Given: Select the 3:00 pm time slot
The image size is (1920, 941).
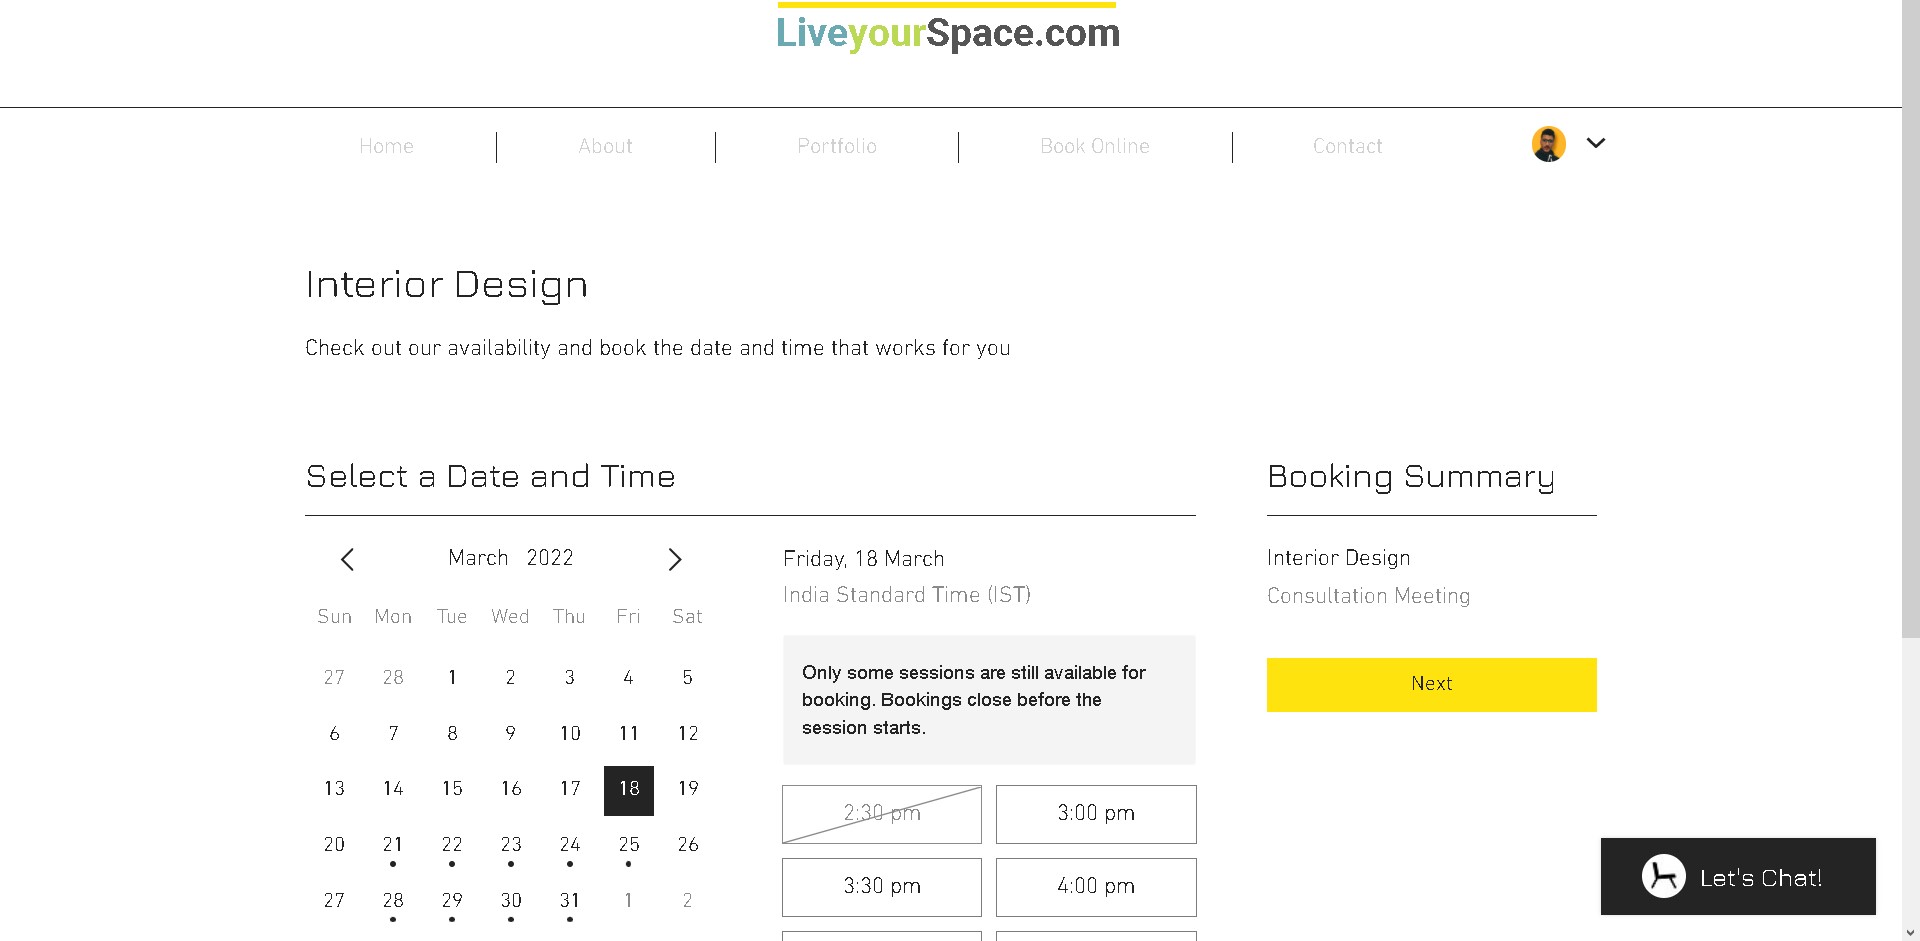Looking at the screenshot, I should click(1095, 814).
